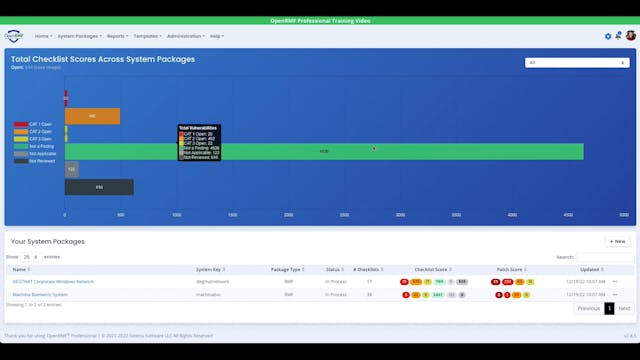Open actions ellipsis for Biometric System row
The width and height of the screenshot is (640, 360).
[x=615, y=295]
